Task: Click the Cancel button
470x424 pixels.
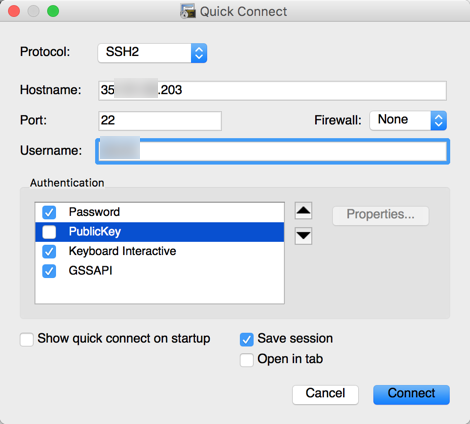Action: pos(325,395)
